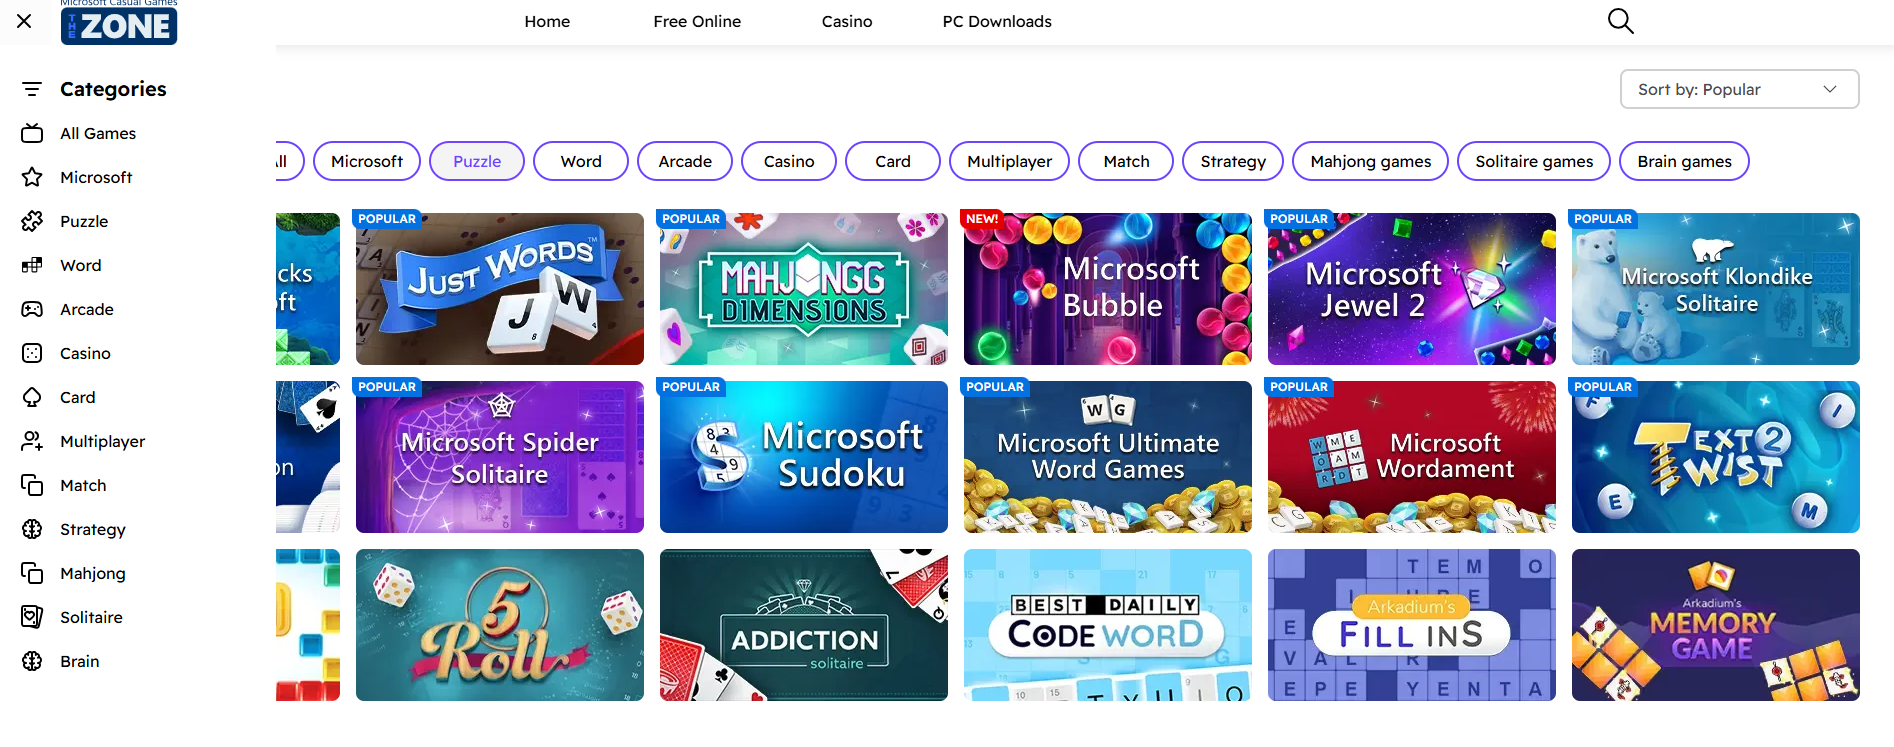Click the Multiplayer people icon in sidebar
The image size is (1894, 747).
[32, 441]
